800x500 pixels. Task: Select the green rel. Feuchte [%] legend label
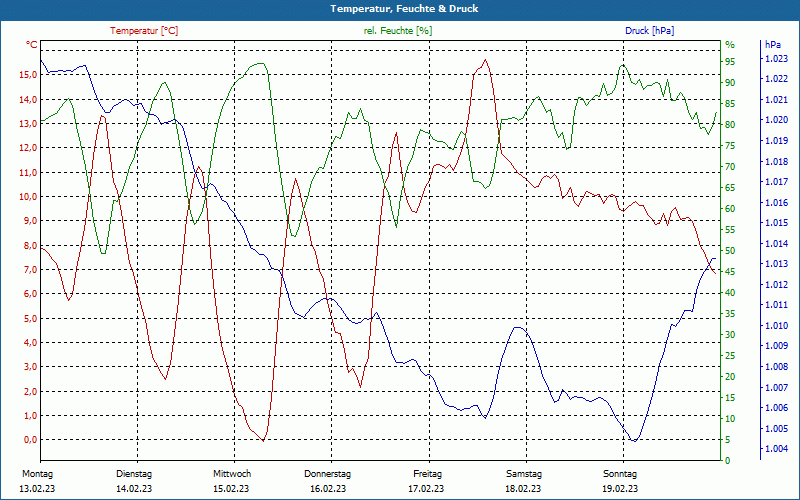[398, 31]
